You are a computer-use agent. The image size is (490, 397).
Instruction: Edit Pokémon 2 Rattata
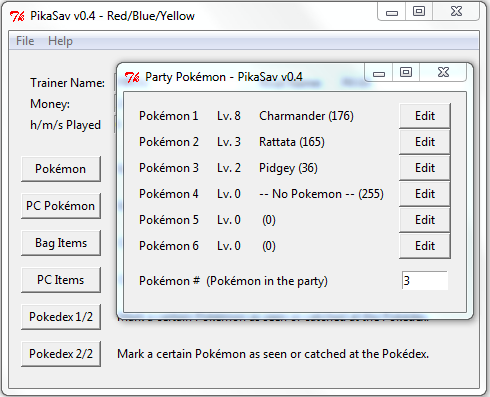pos(425,142)
